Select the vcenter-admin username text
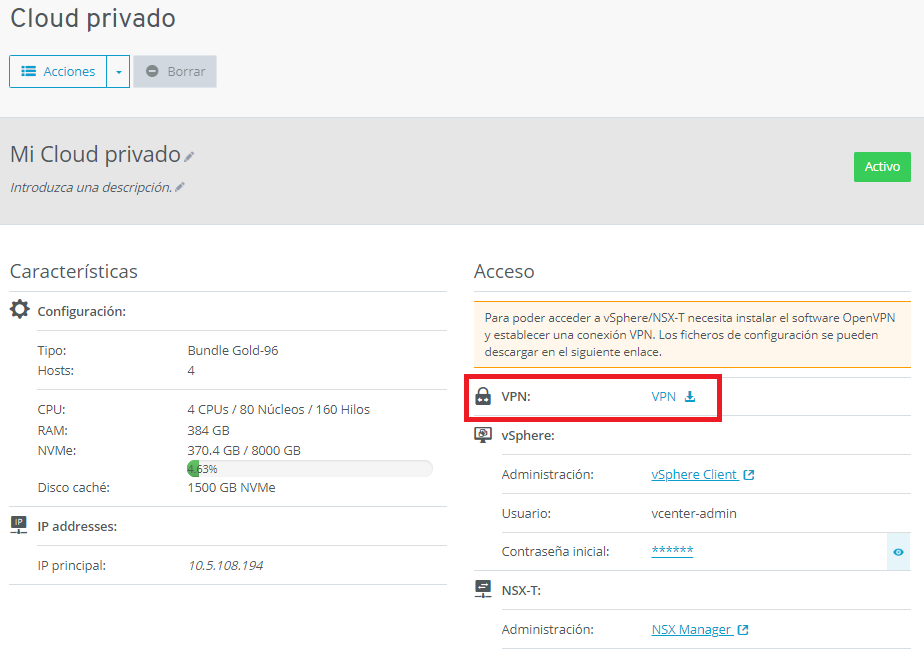 point(694,513)
